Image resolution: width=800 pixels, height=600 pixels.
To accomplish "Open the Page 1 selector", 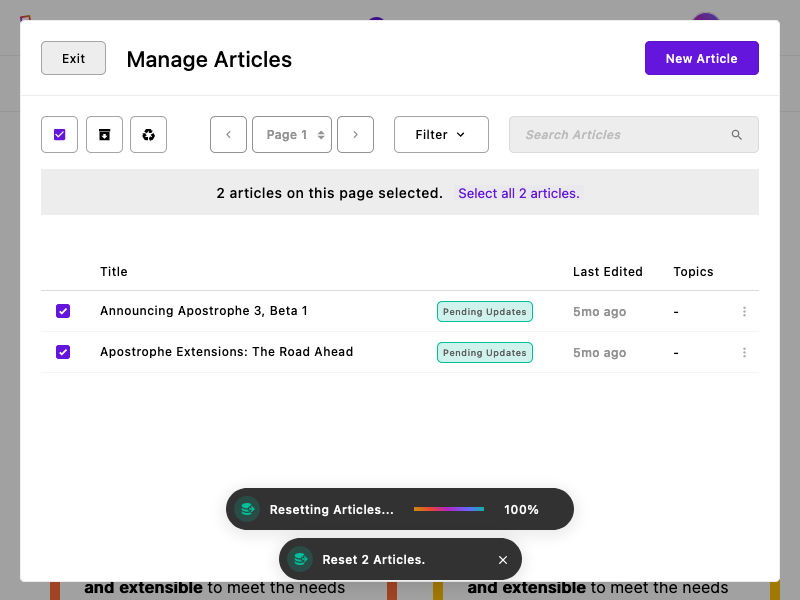I will click(x=291, y=134).
